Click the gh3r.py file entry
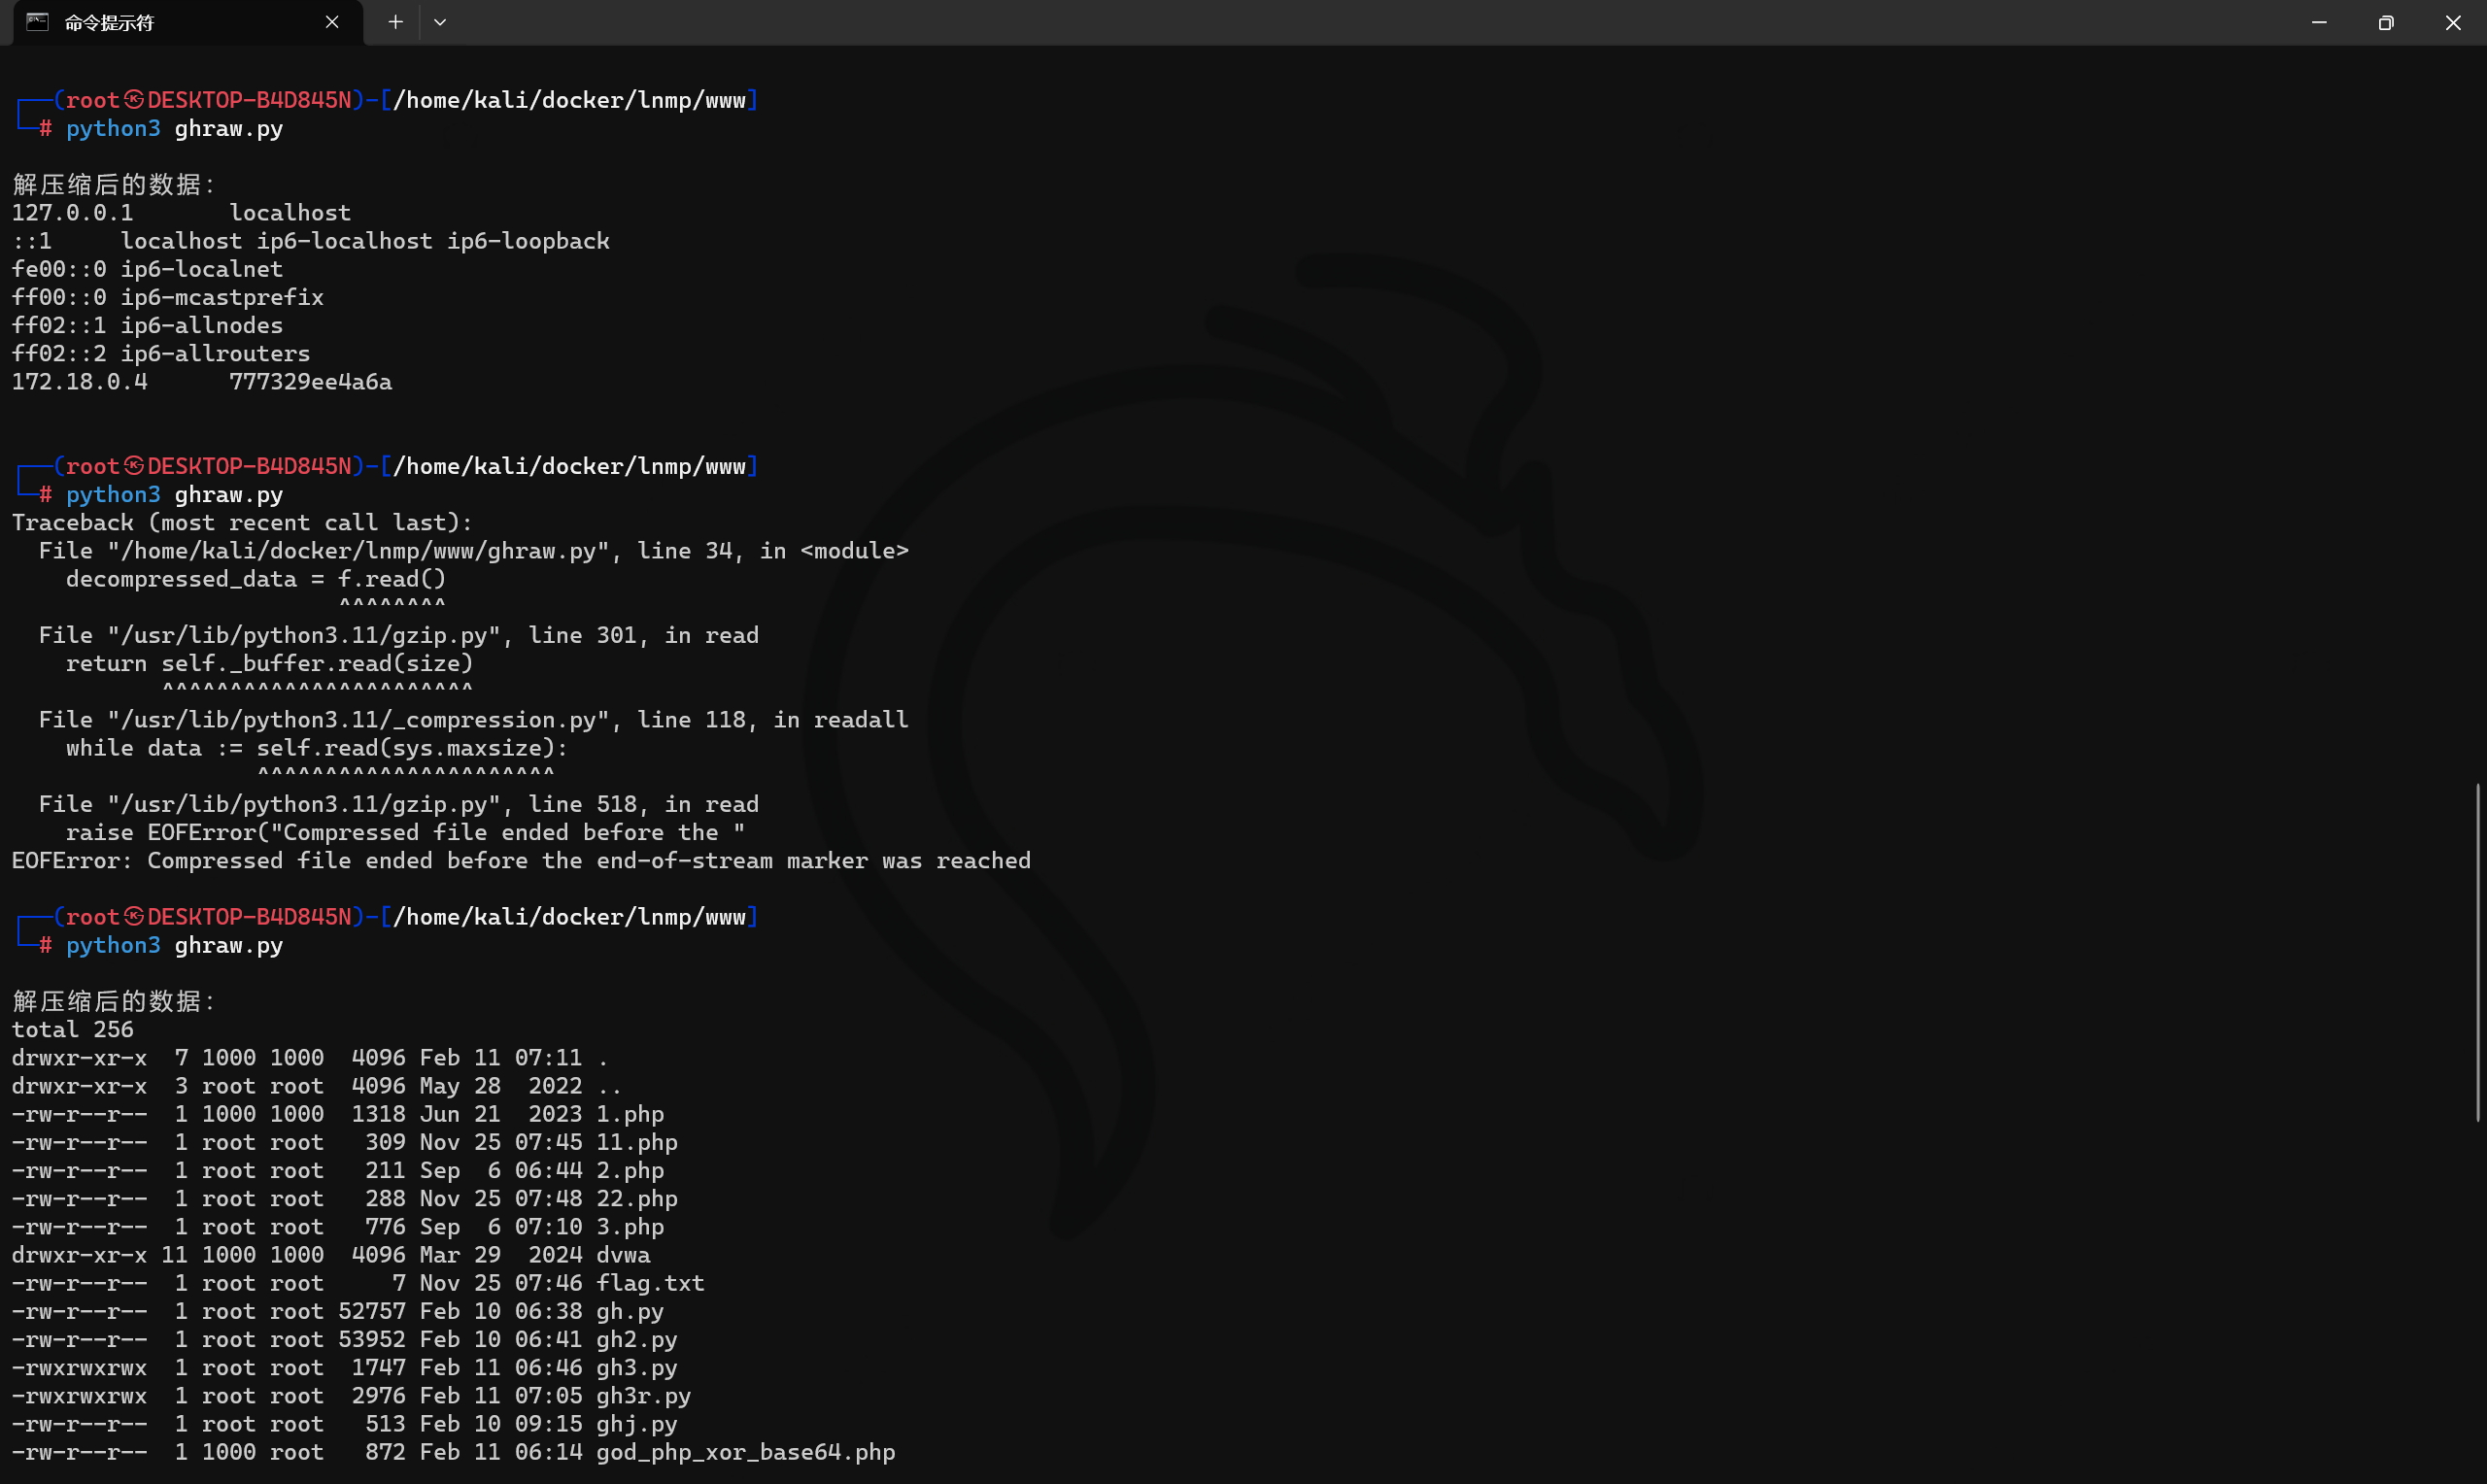The image size is (2487, 1484). (643, 1396)
